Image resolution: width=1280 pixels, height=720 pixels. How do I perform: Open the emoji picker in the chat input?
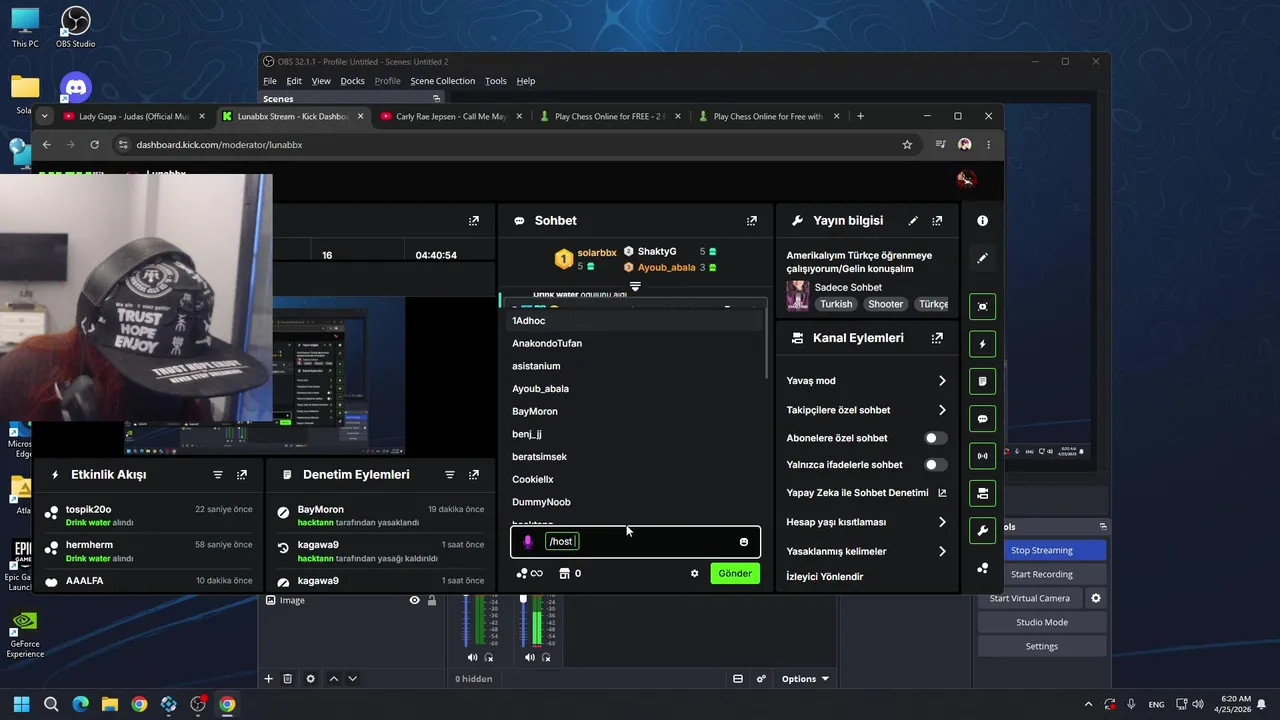(744, 542)
